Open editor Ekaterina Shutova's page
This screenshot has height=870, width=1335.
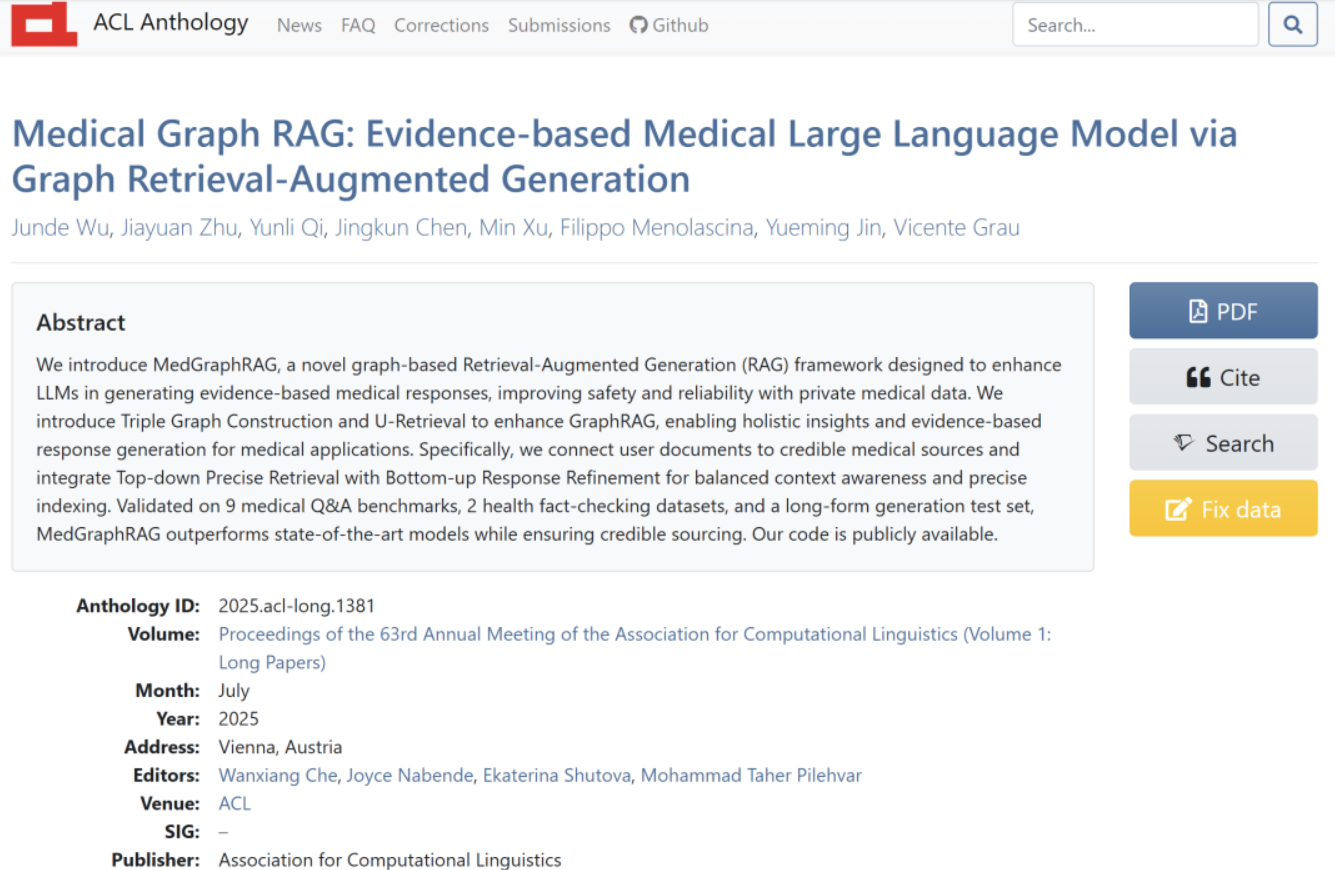(x=556, y=775)
